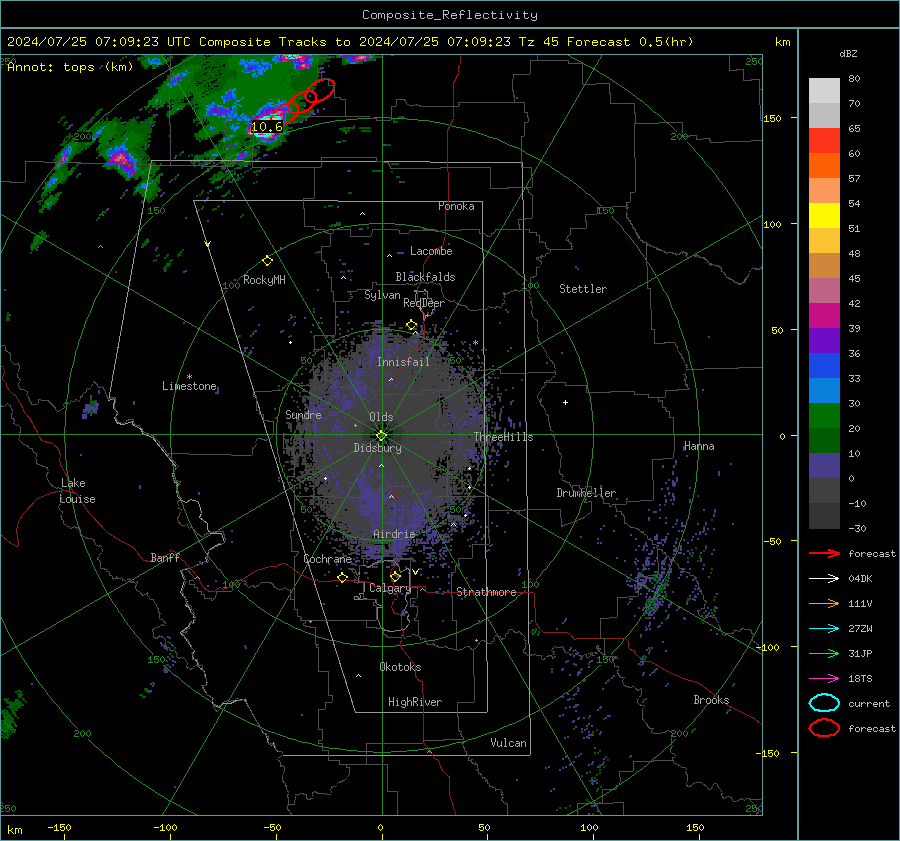This screenshot has height=841, width=900.
Task: Select the Red Deer label on map
Action: (x=424, y=303)
